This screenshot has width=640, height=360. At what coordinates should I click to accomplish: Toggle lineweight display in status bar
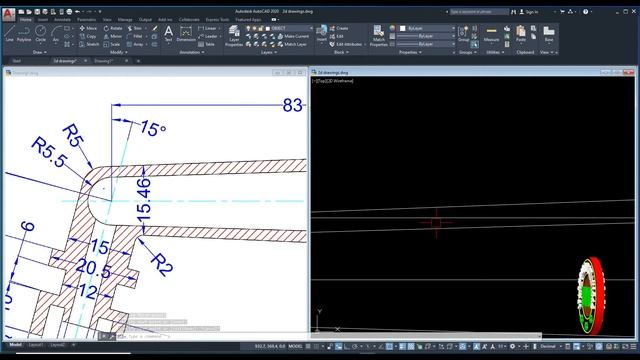[x=402, y=346]
